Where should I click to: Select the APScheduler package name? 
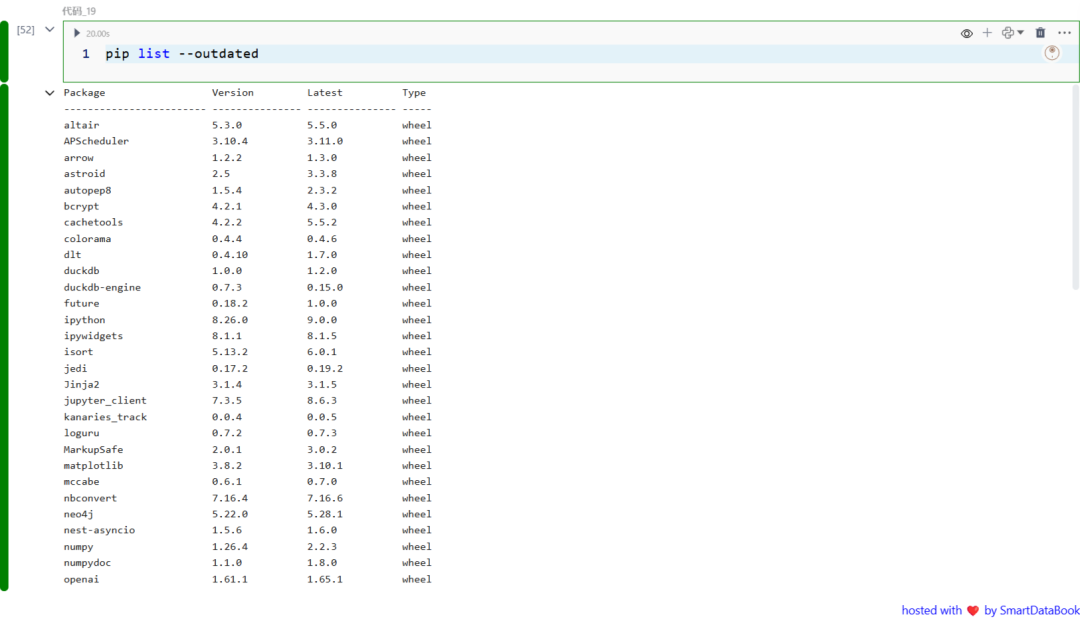96,141
